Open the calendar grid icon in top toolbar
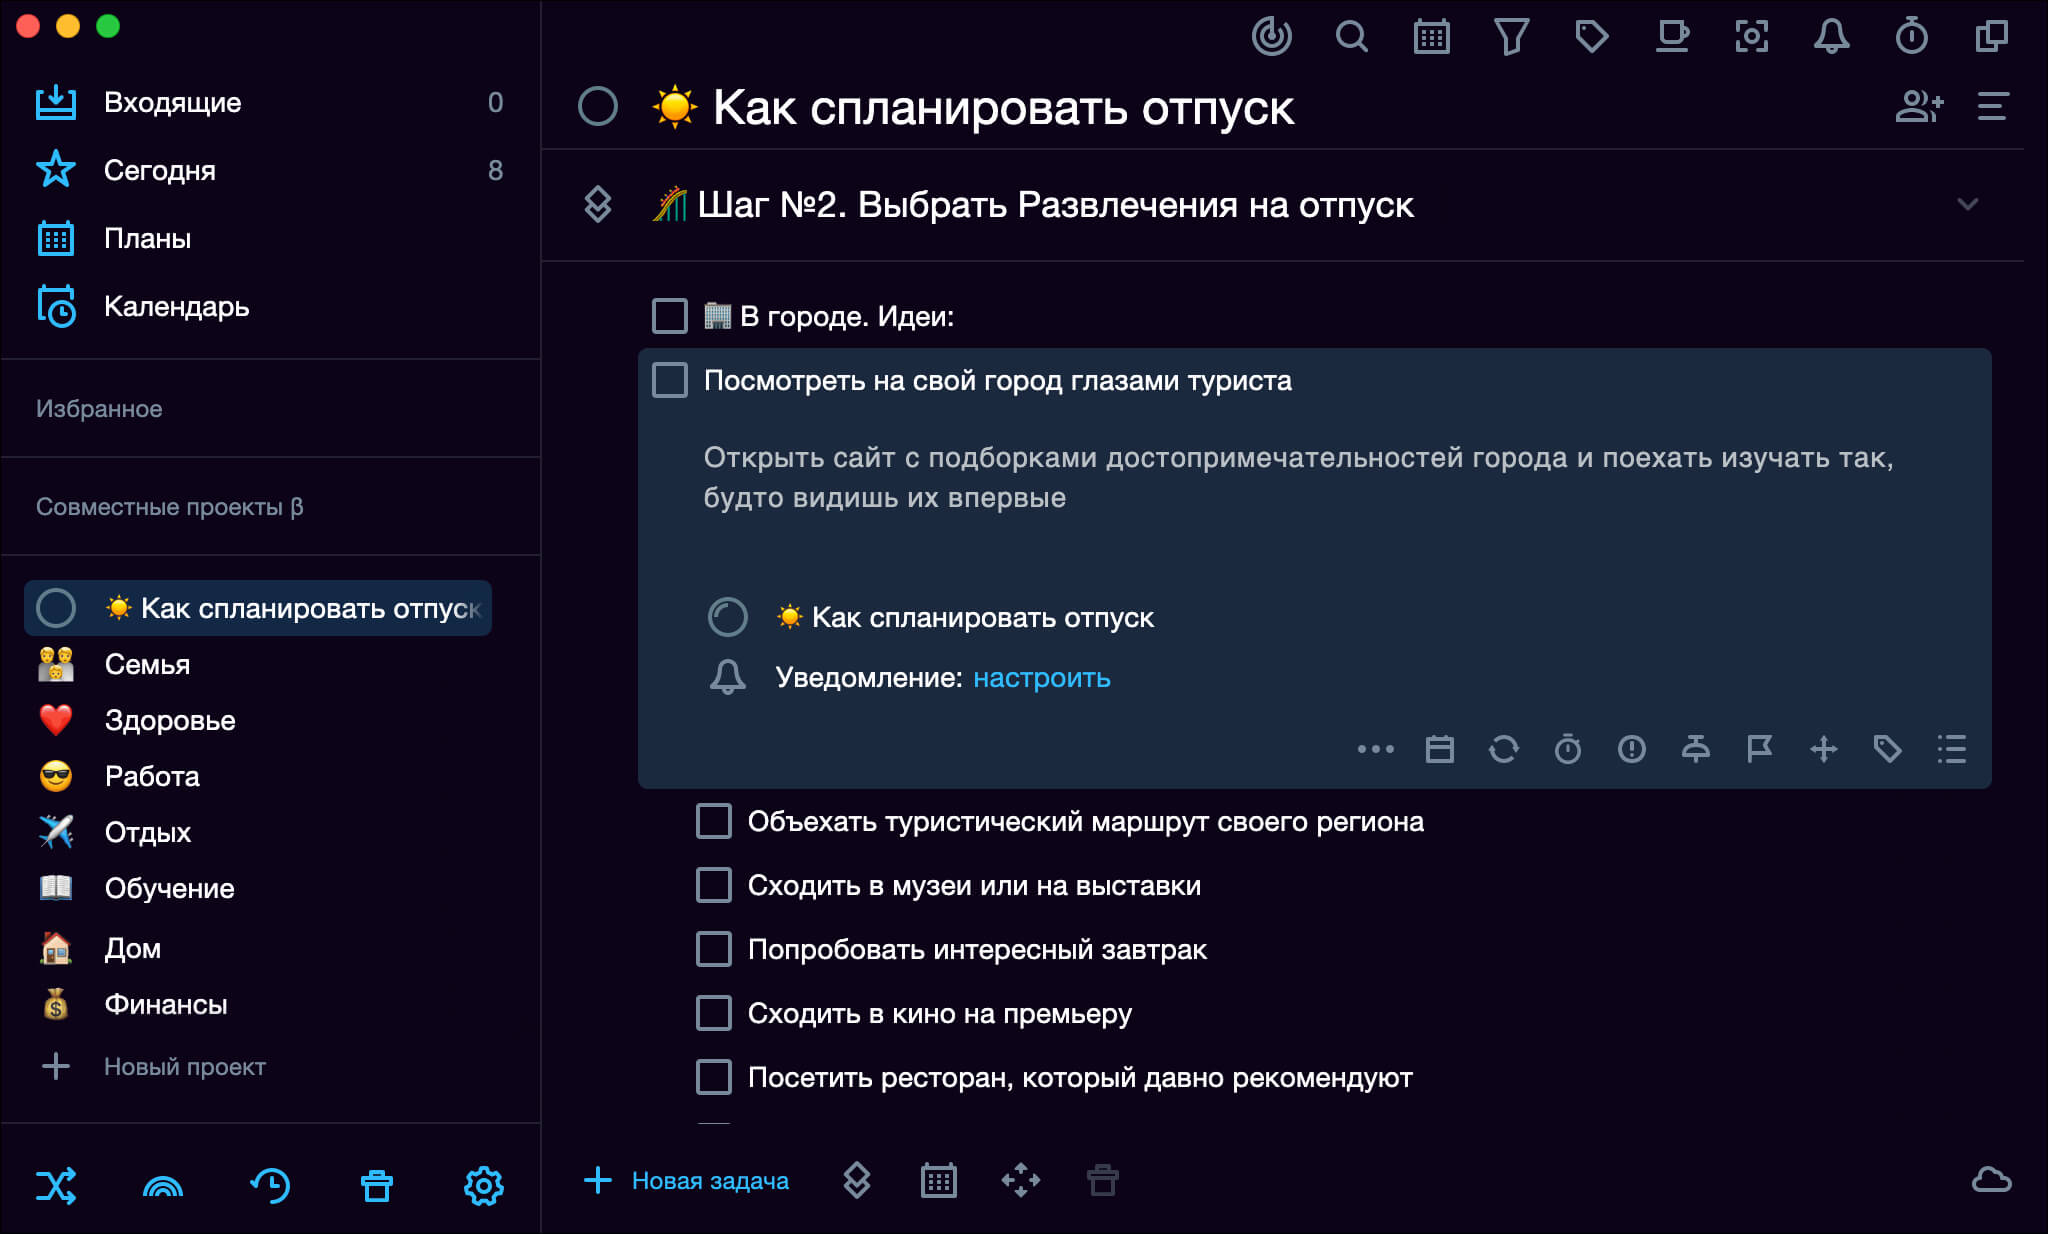2048x1234 pixels. point(1431,37)
